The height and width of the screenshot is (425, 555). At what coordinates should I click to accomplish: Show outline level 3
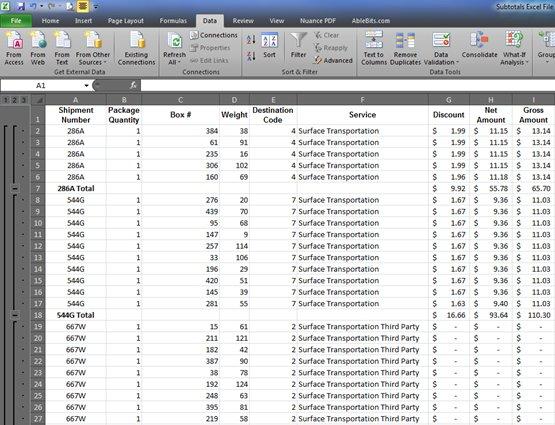(x=23, y=100)
